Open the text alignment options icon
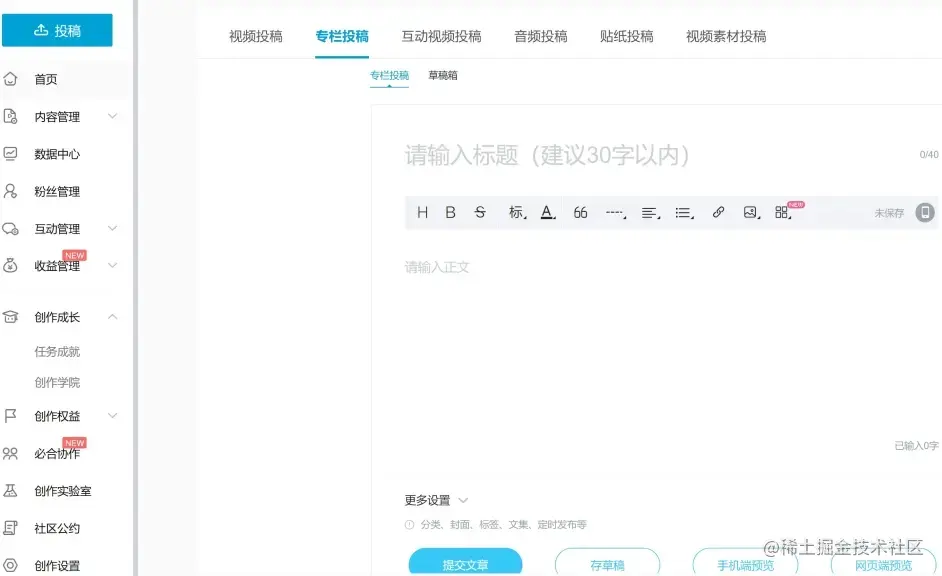Viewport: 942px width, 576px height. point(650,212)
